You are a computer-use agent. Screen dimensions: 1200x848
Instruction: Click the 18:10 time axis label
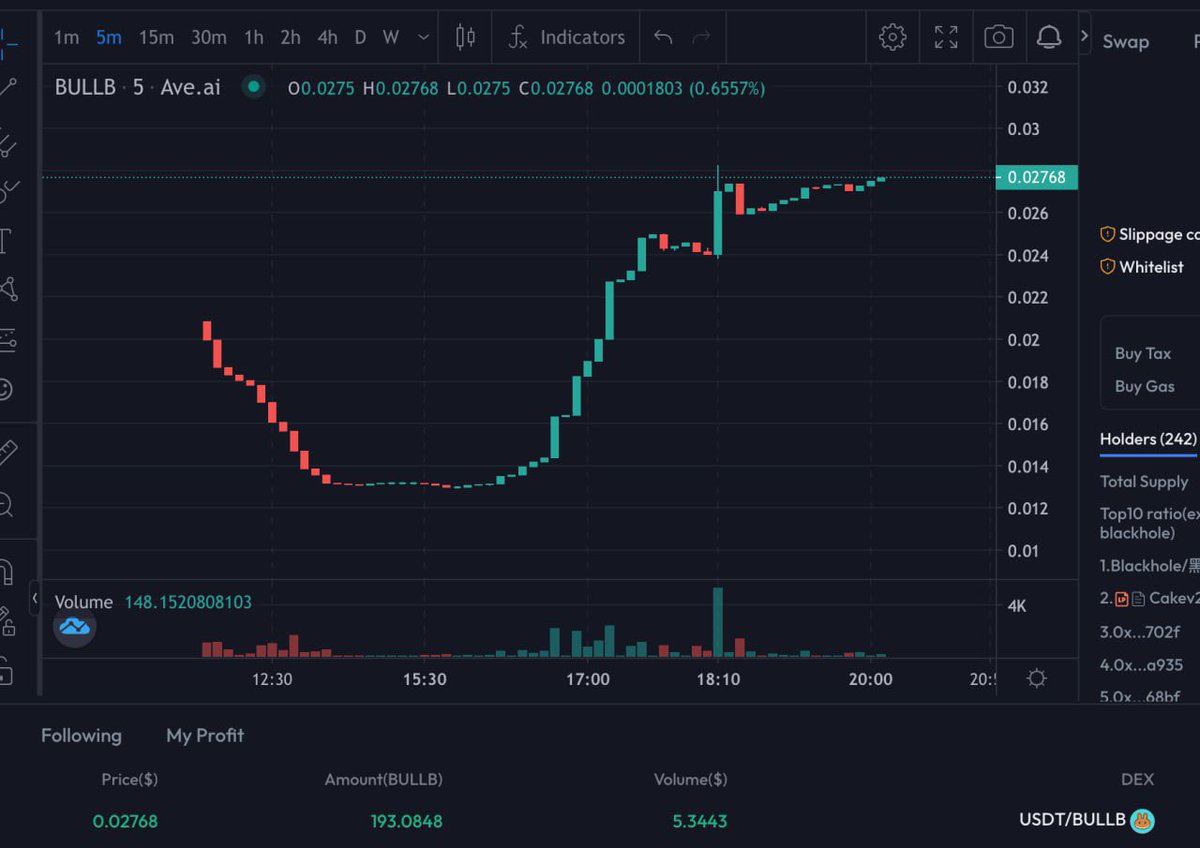coord(717,679)
